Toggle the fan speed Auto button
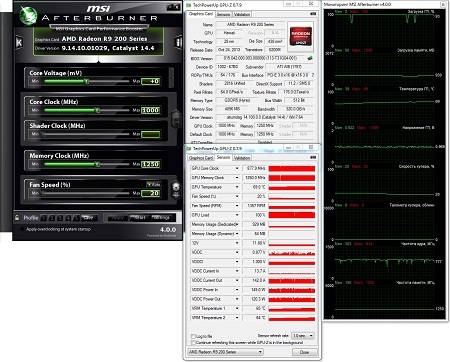Screen dimensions: 450x362 pyautogui.click(x=153, y=184)
